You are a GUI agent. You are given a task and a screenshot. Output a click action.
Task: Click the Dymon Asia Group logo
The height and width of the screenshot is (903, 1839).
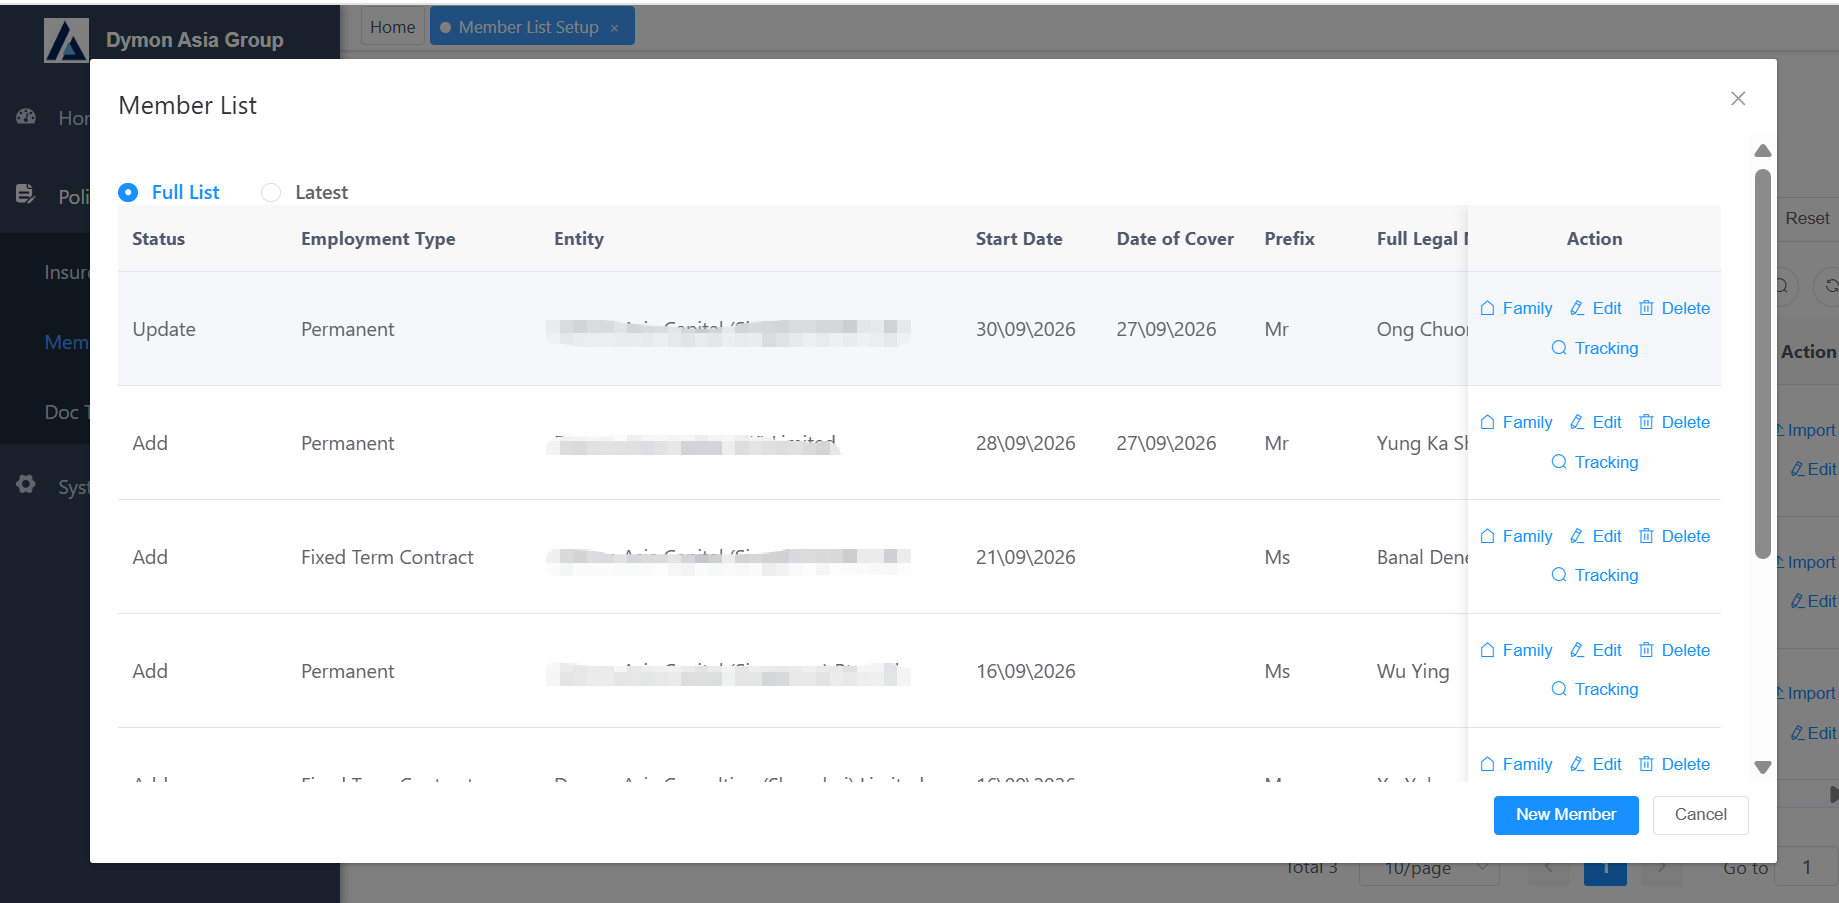coord(66,40)
